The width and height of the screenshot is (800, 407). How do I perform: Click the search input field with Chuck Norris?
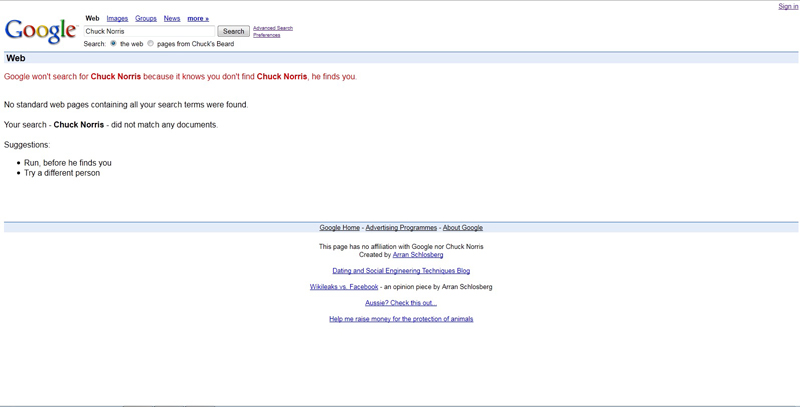(x=149, y=31)
